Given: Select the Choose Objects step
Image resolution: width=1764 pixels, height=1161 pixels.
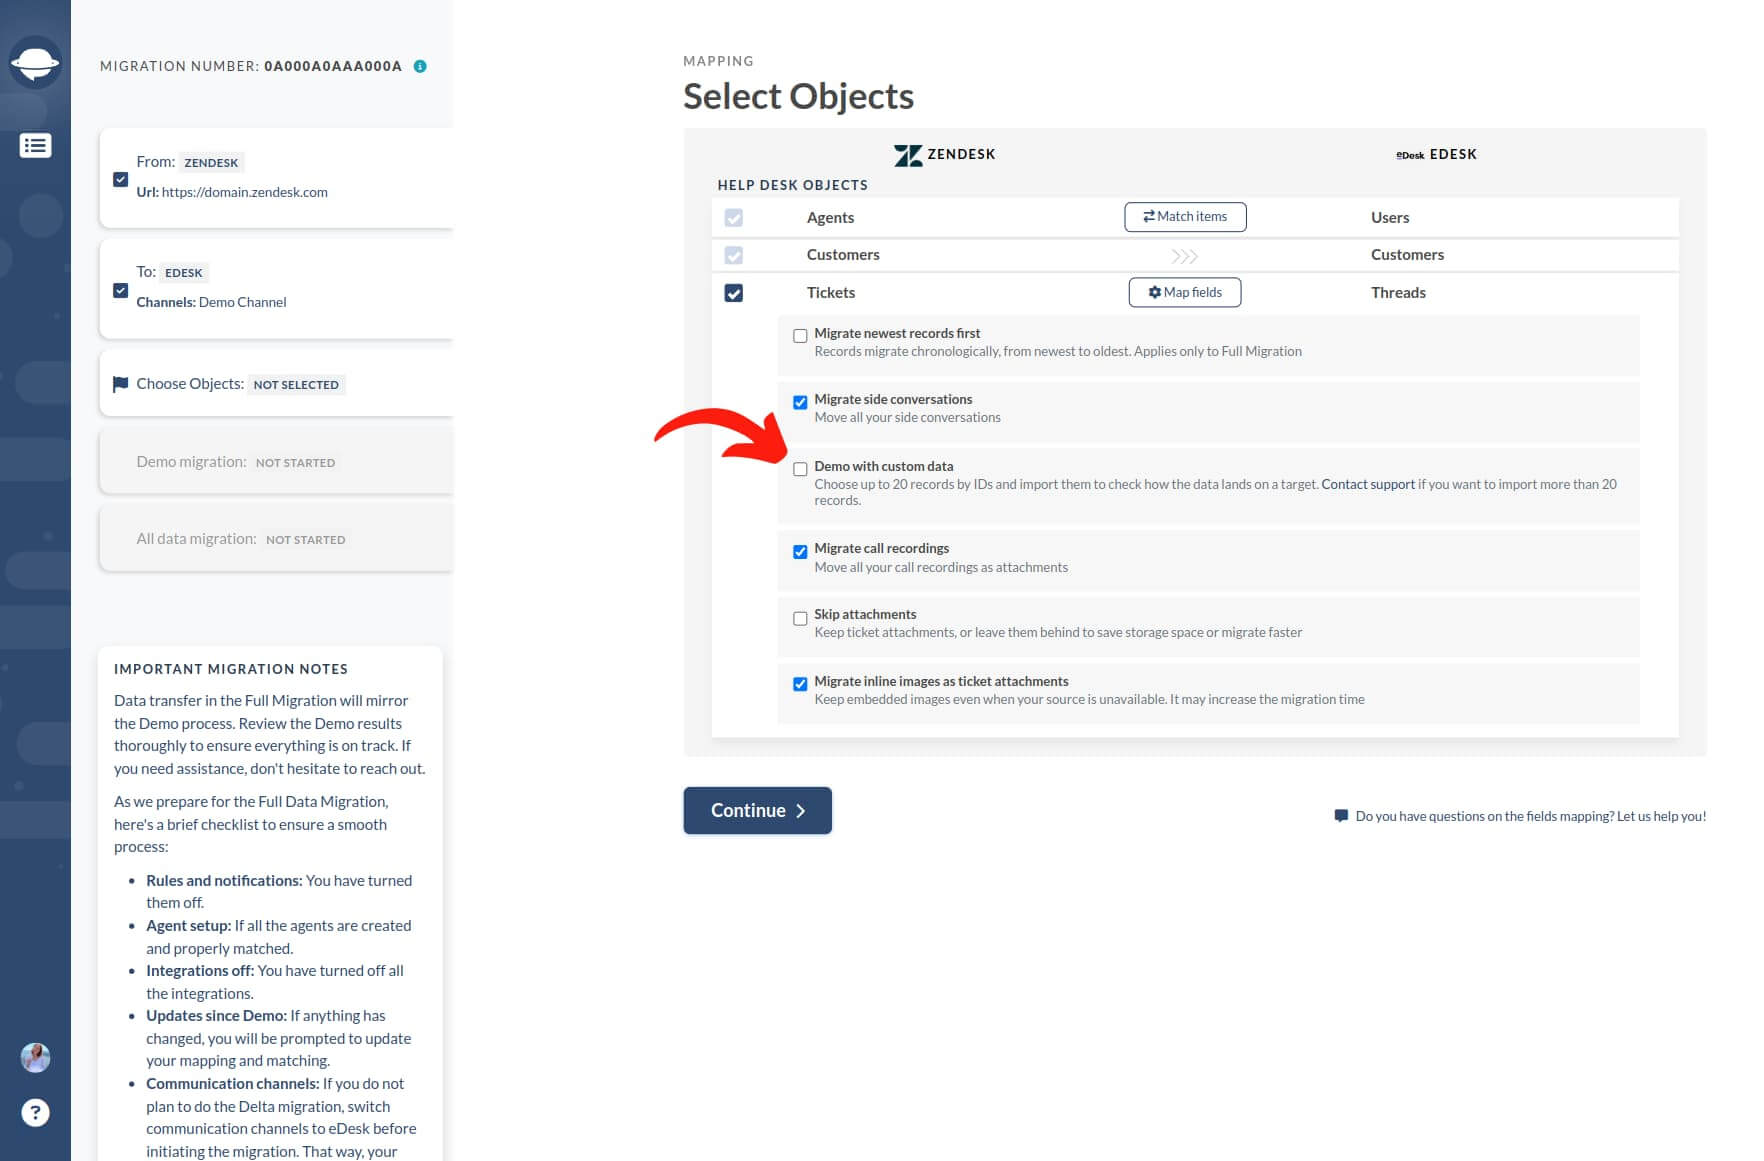Looking at the screenshot, I should 277,384.
